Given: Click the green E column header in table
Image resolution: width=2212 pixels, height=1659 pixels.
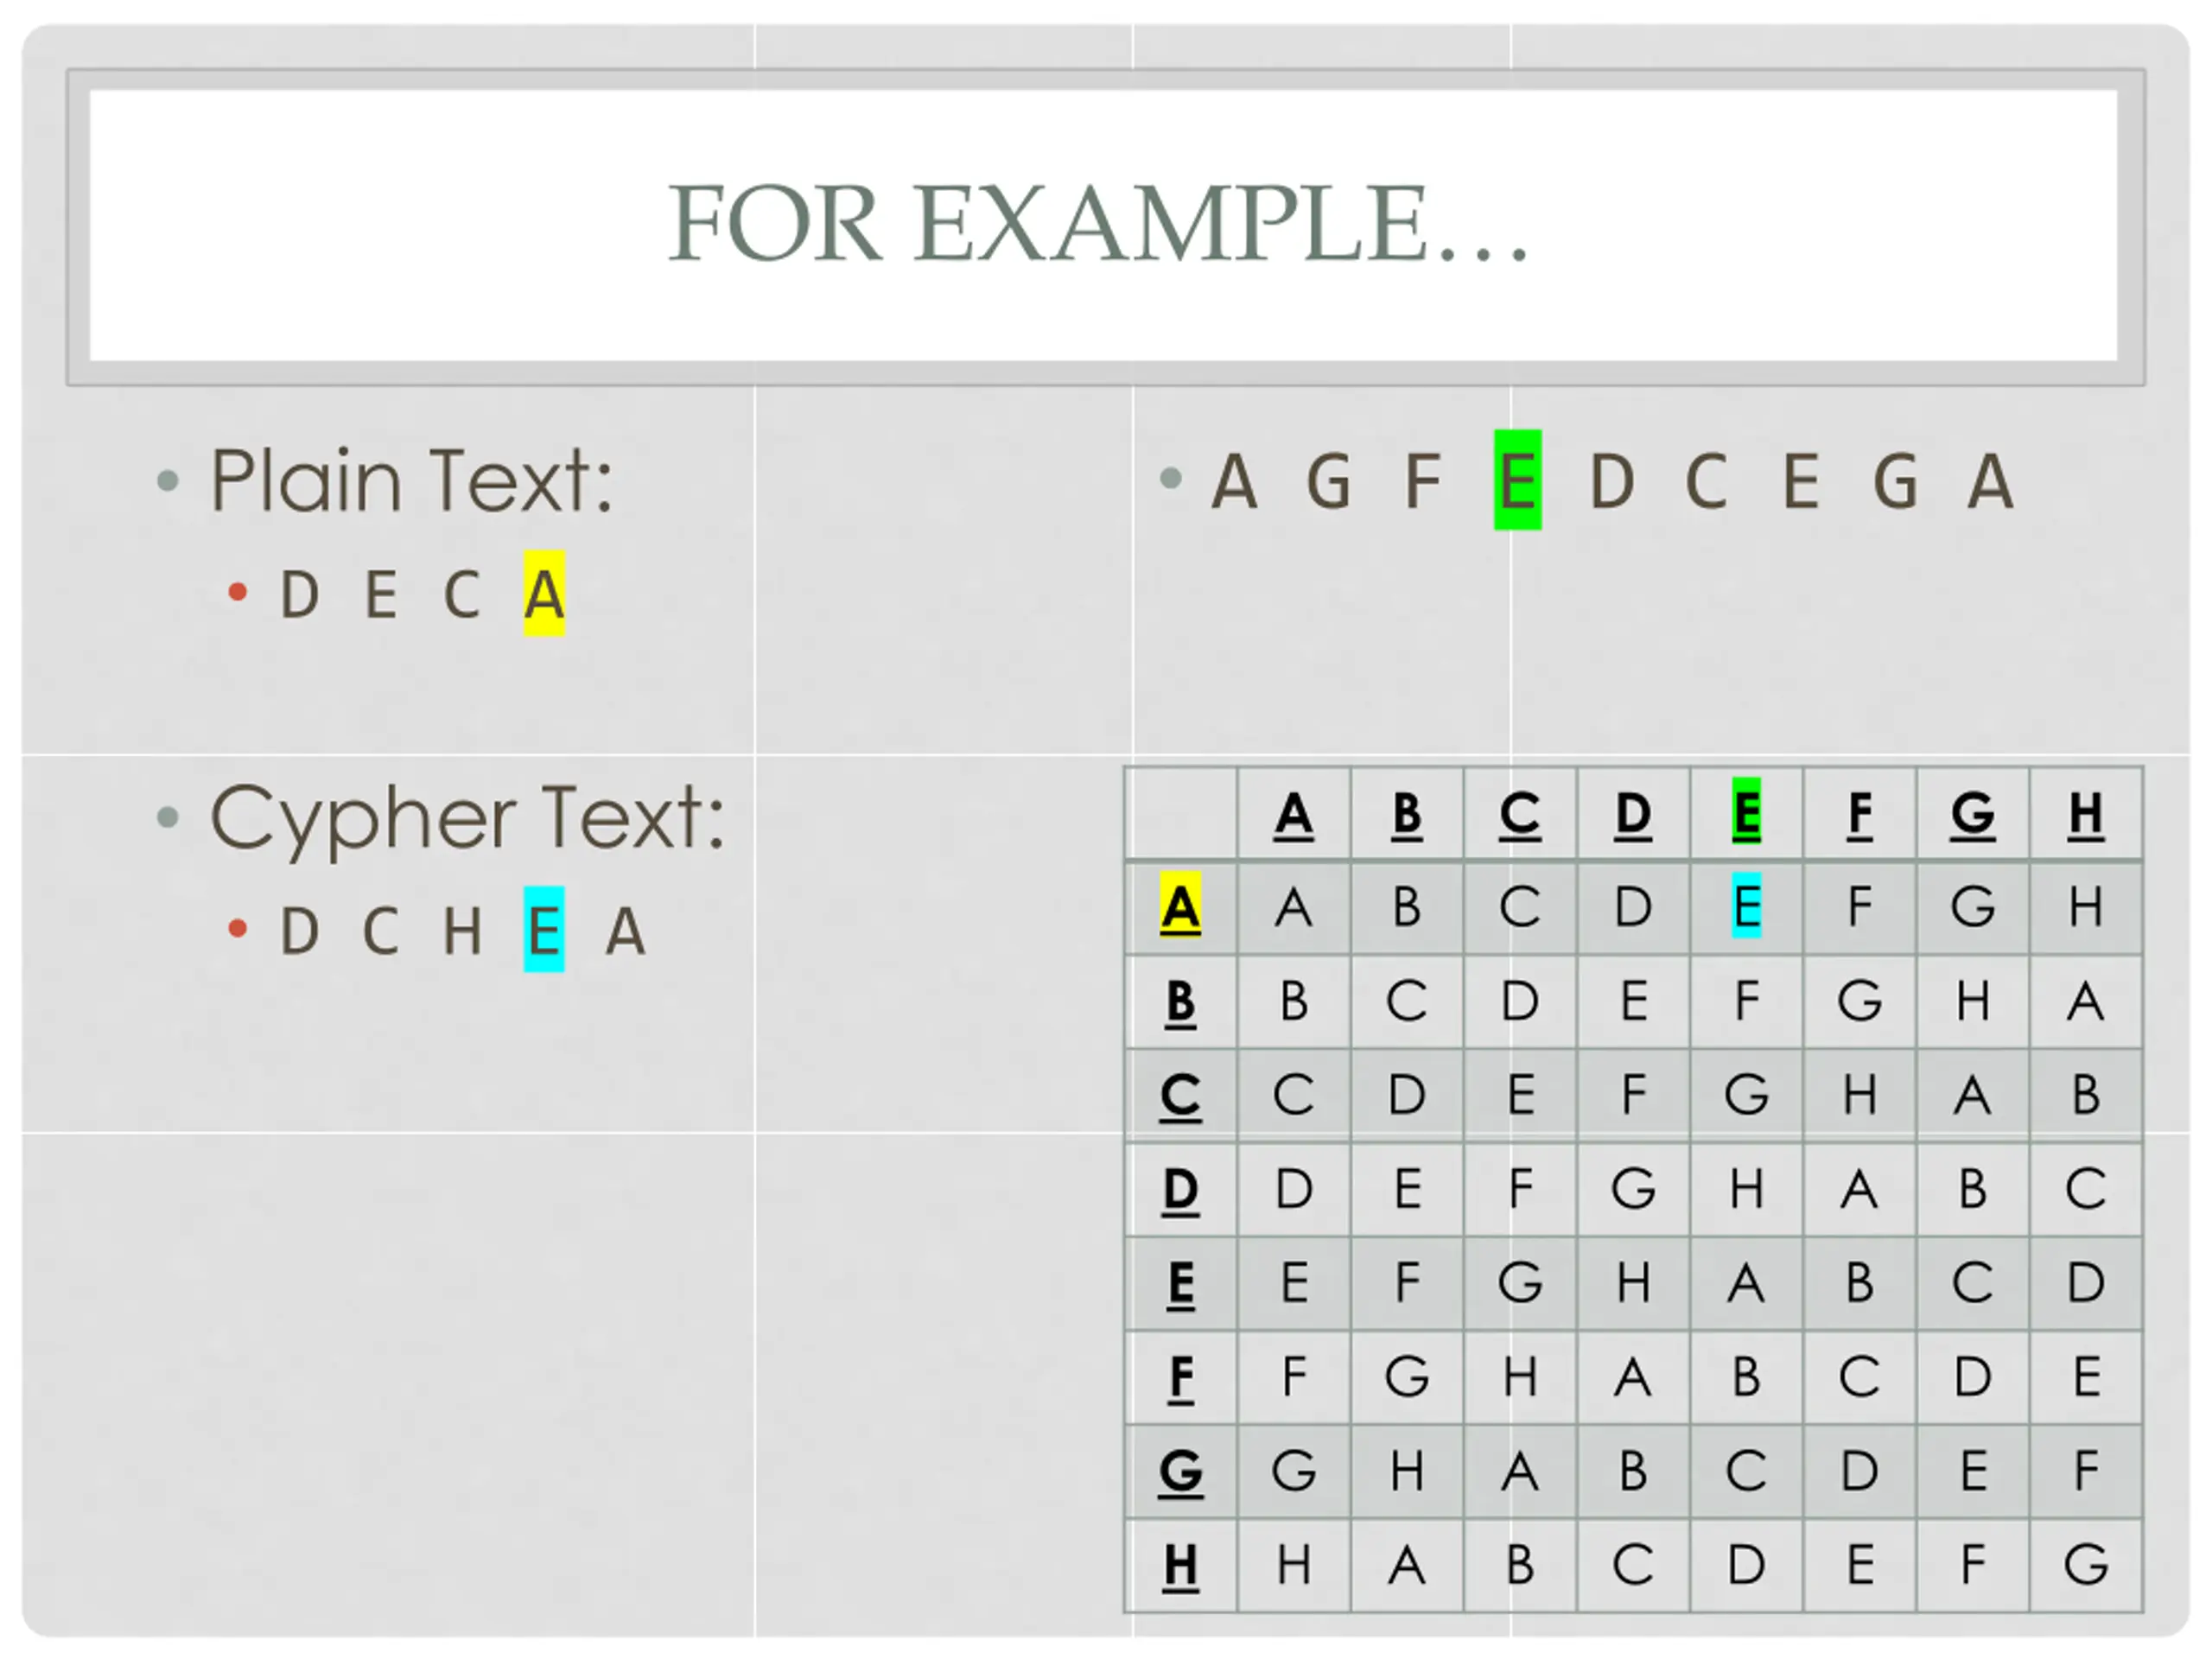Looking at the screenshot, I should [x=1746, y=813].
